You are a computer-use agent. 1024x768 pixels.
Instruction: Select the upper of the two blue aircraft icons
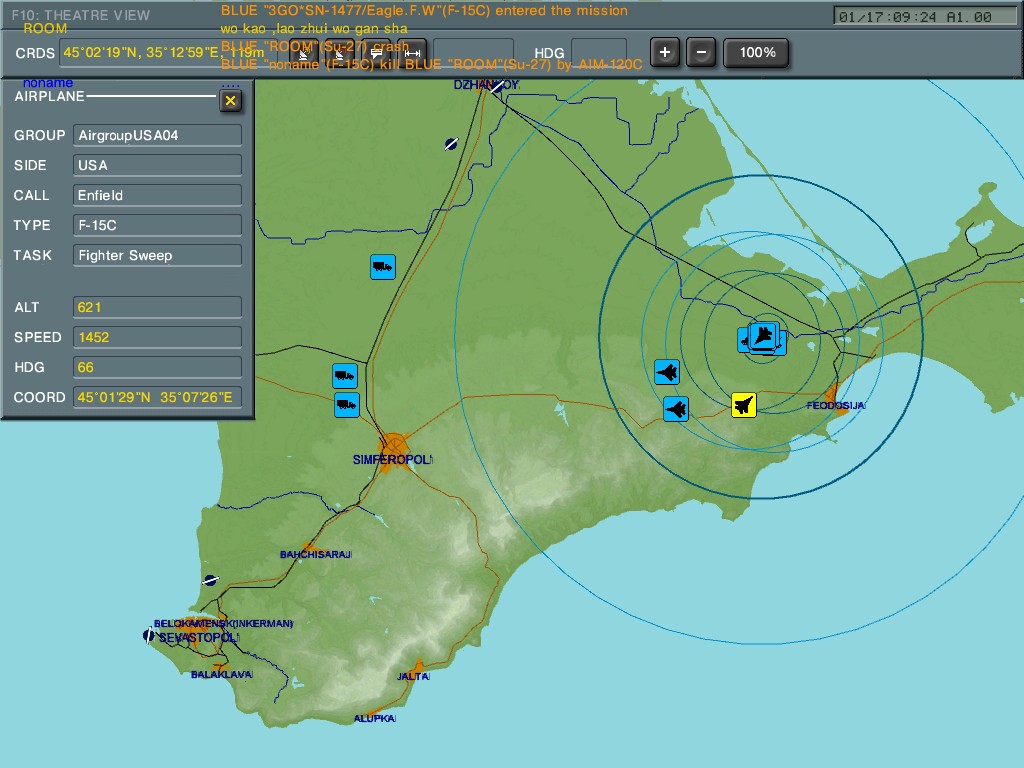(x=667, y=372)
